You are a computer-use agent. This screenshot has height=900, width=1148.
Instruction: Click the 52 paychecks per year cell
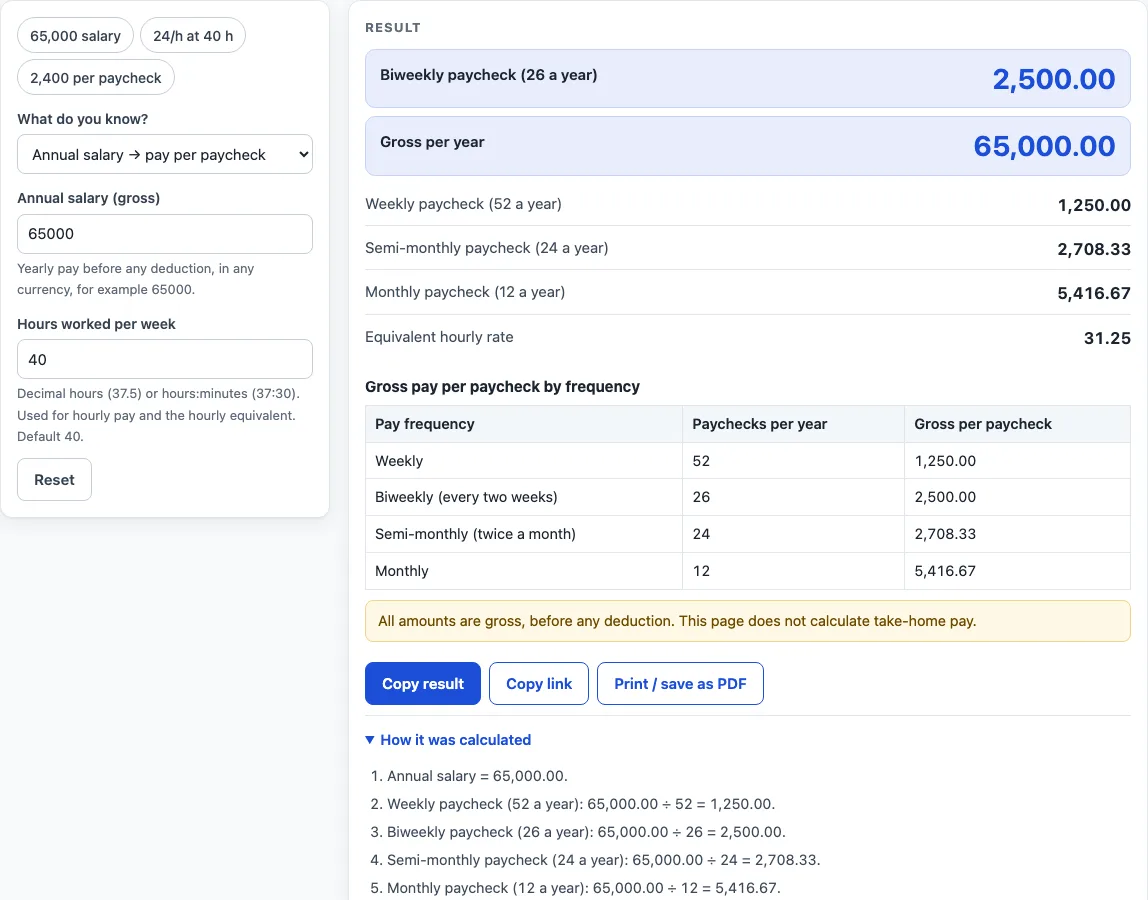[793, 461]
